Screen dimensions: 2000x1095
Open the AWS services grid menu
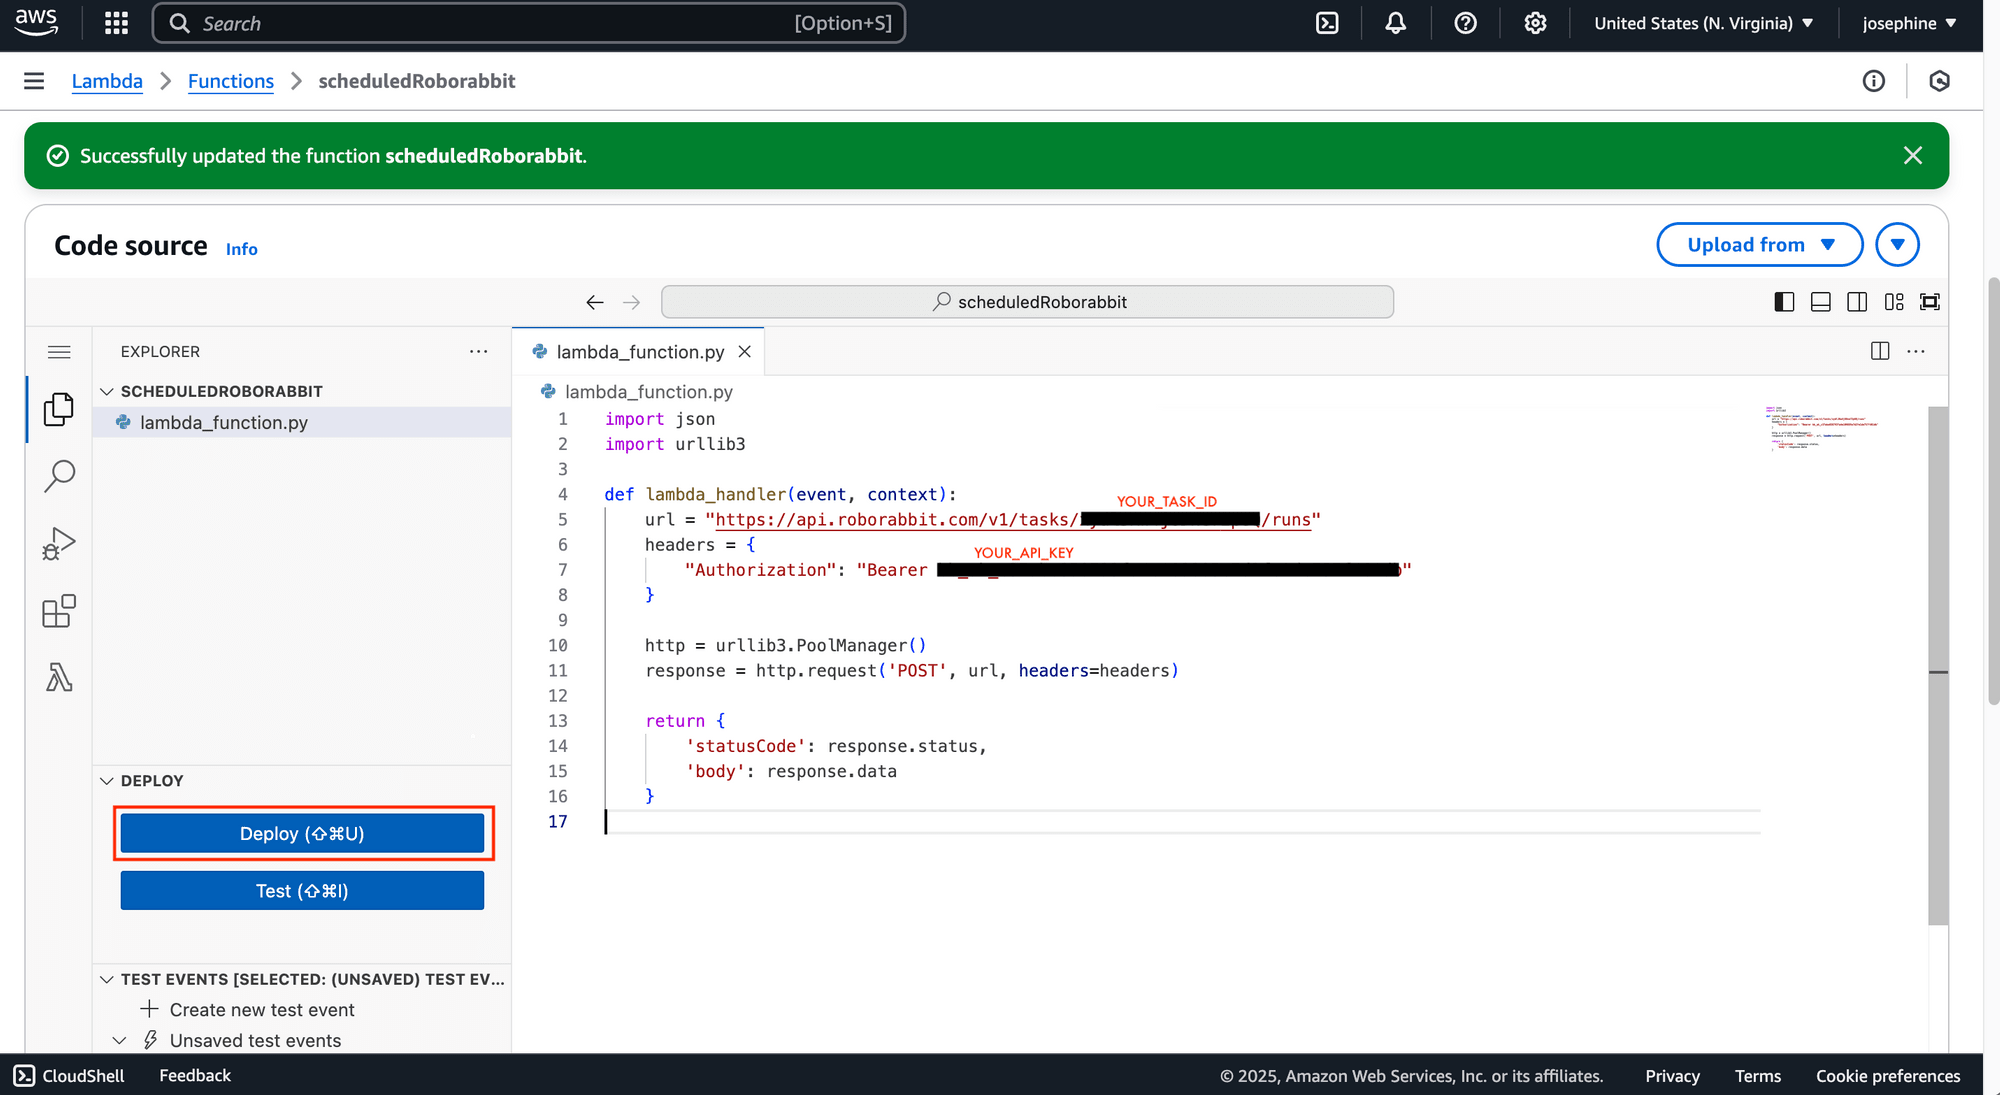tap(116, 23)
